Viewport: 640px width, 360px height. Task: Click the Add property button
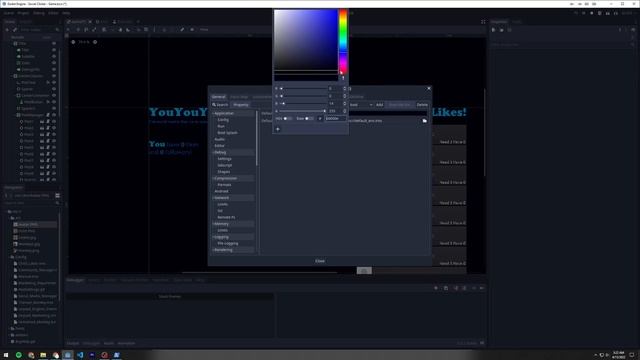click(379, 105)
